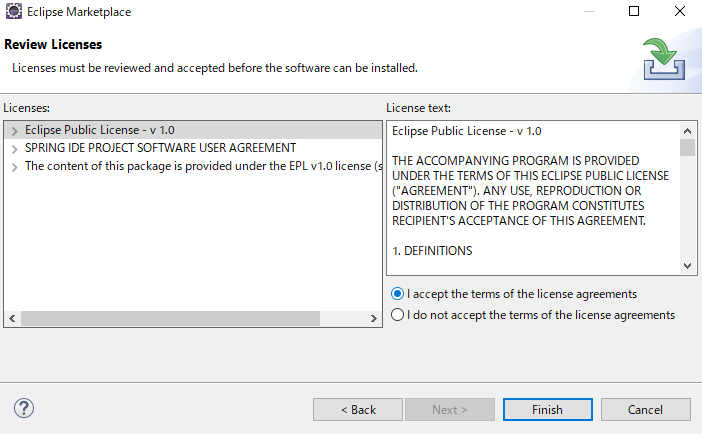Click the licenses list scroll right arrow

373,318
